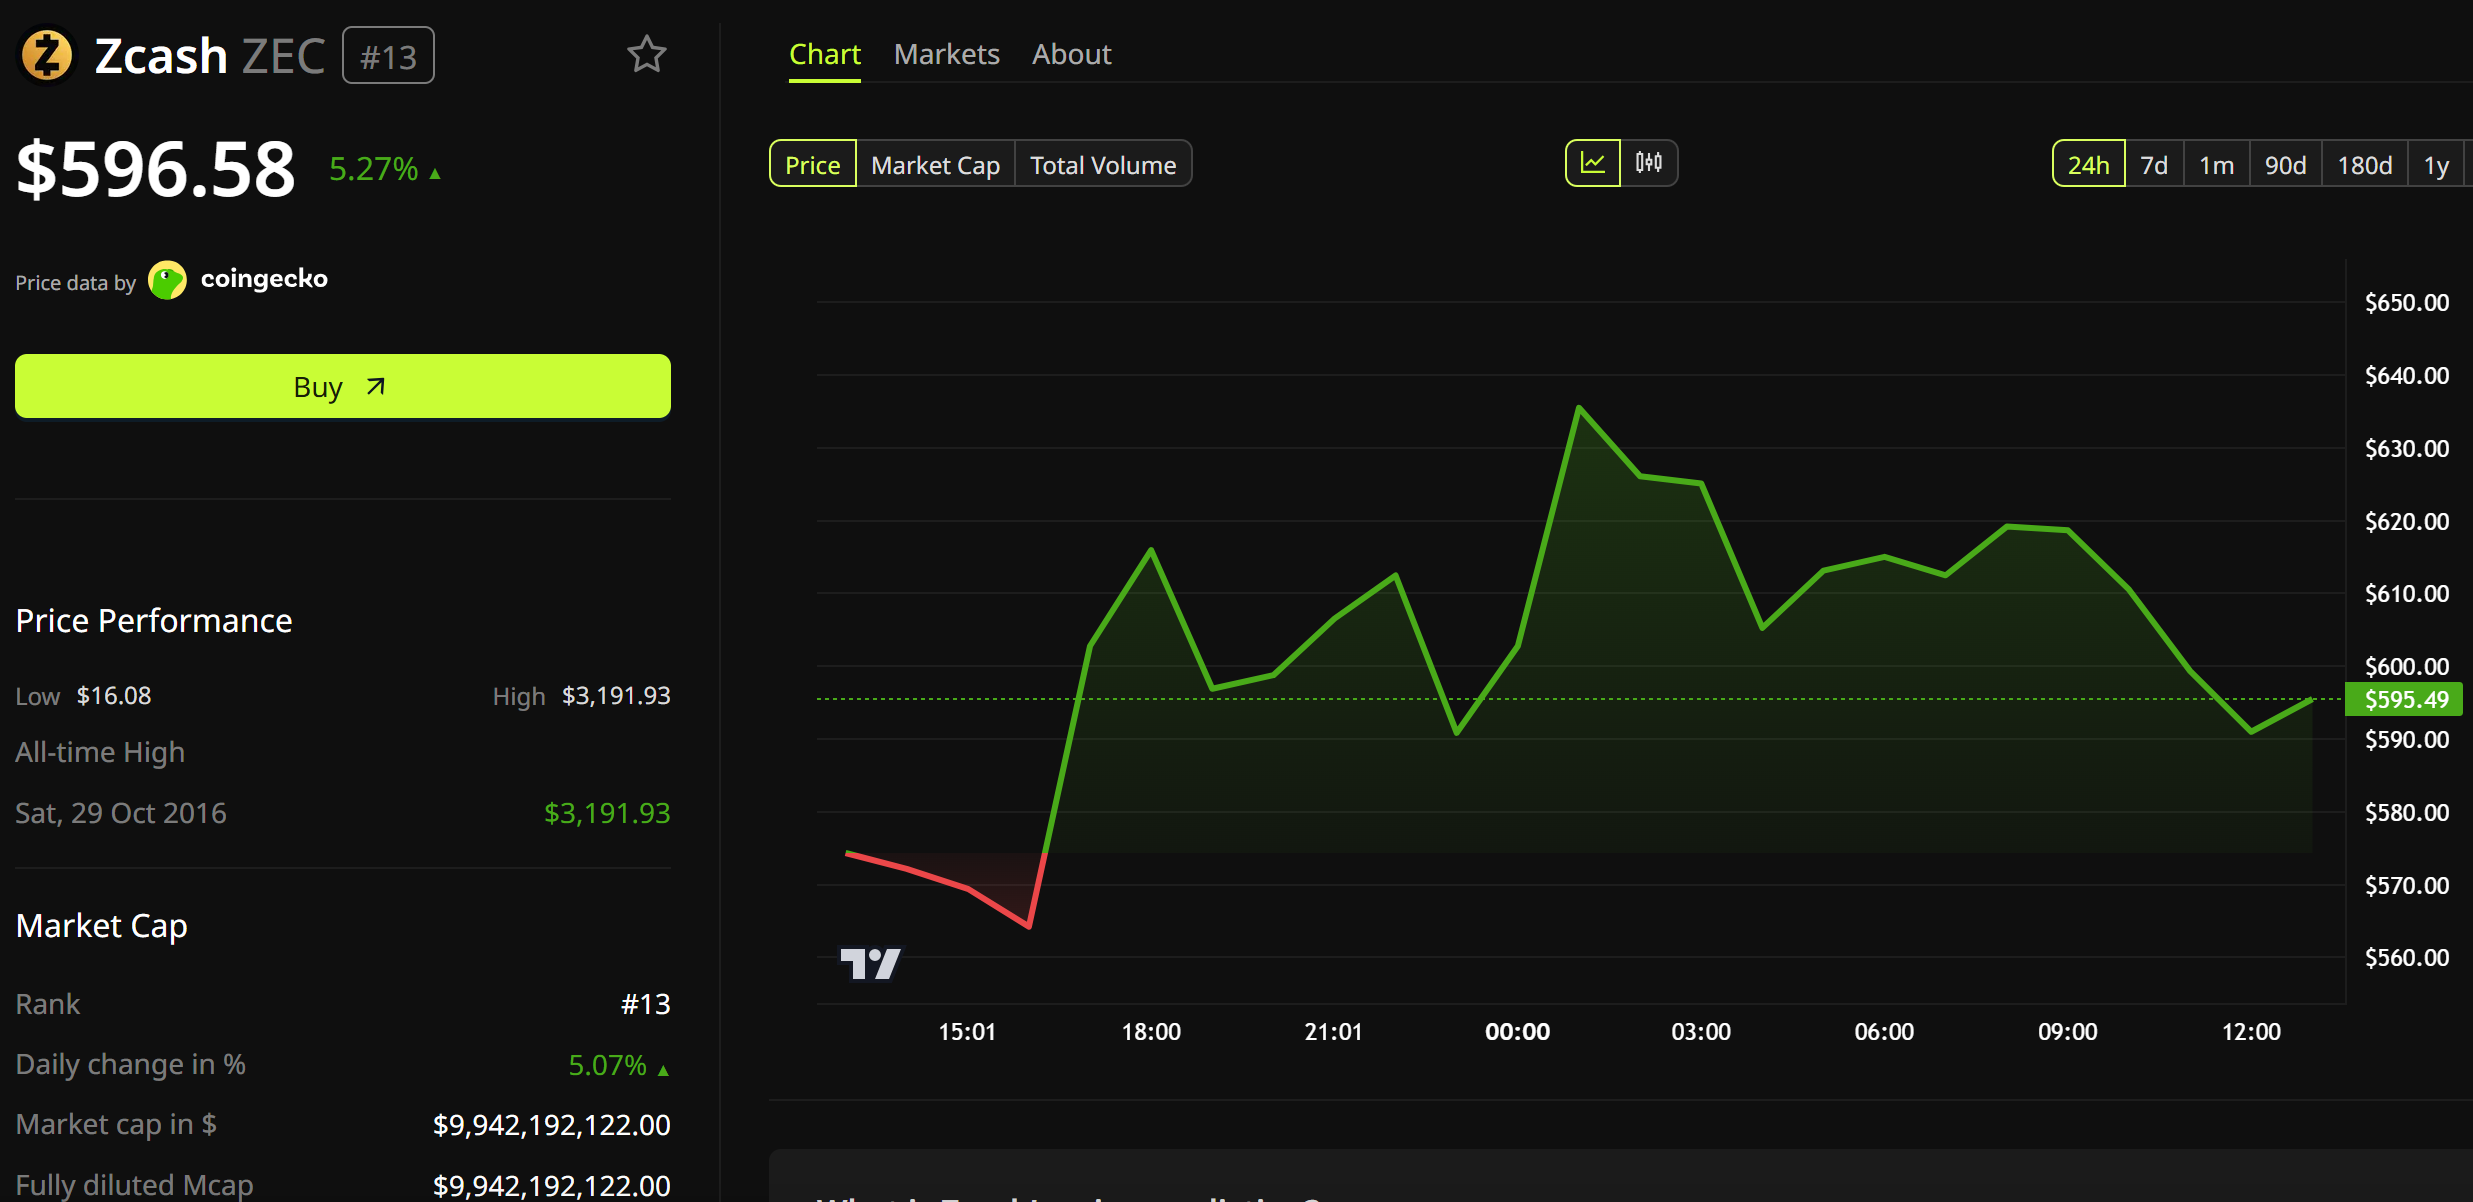Select the Price chart metric
This screenshot has height=1202, width=2473.
(x=813, y=164)
